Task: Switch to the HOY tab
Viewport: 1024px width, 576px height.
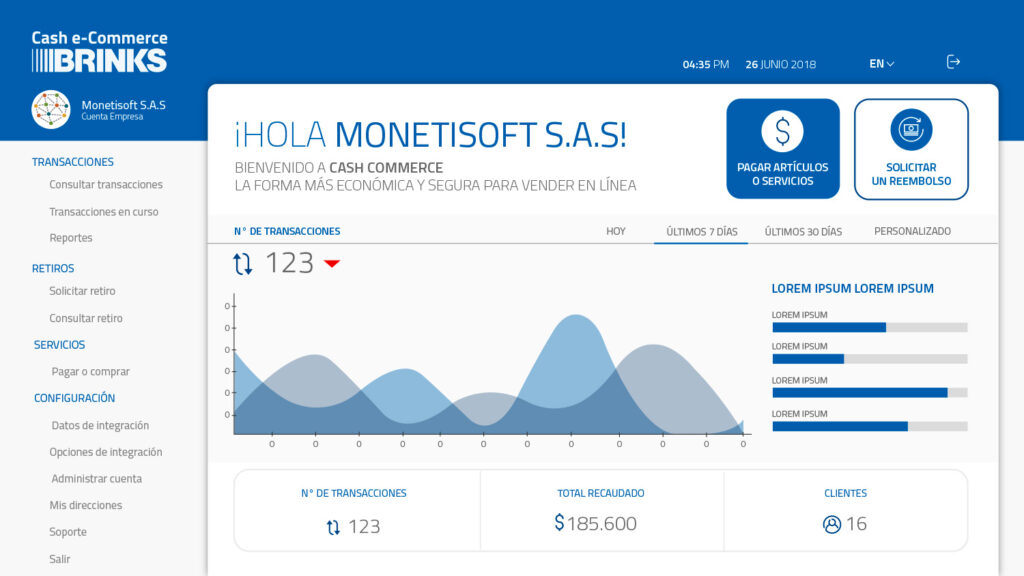Action: pos(616,231)
